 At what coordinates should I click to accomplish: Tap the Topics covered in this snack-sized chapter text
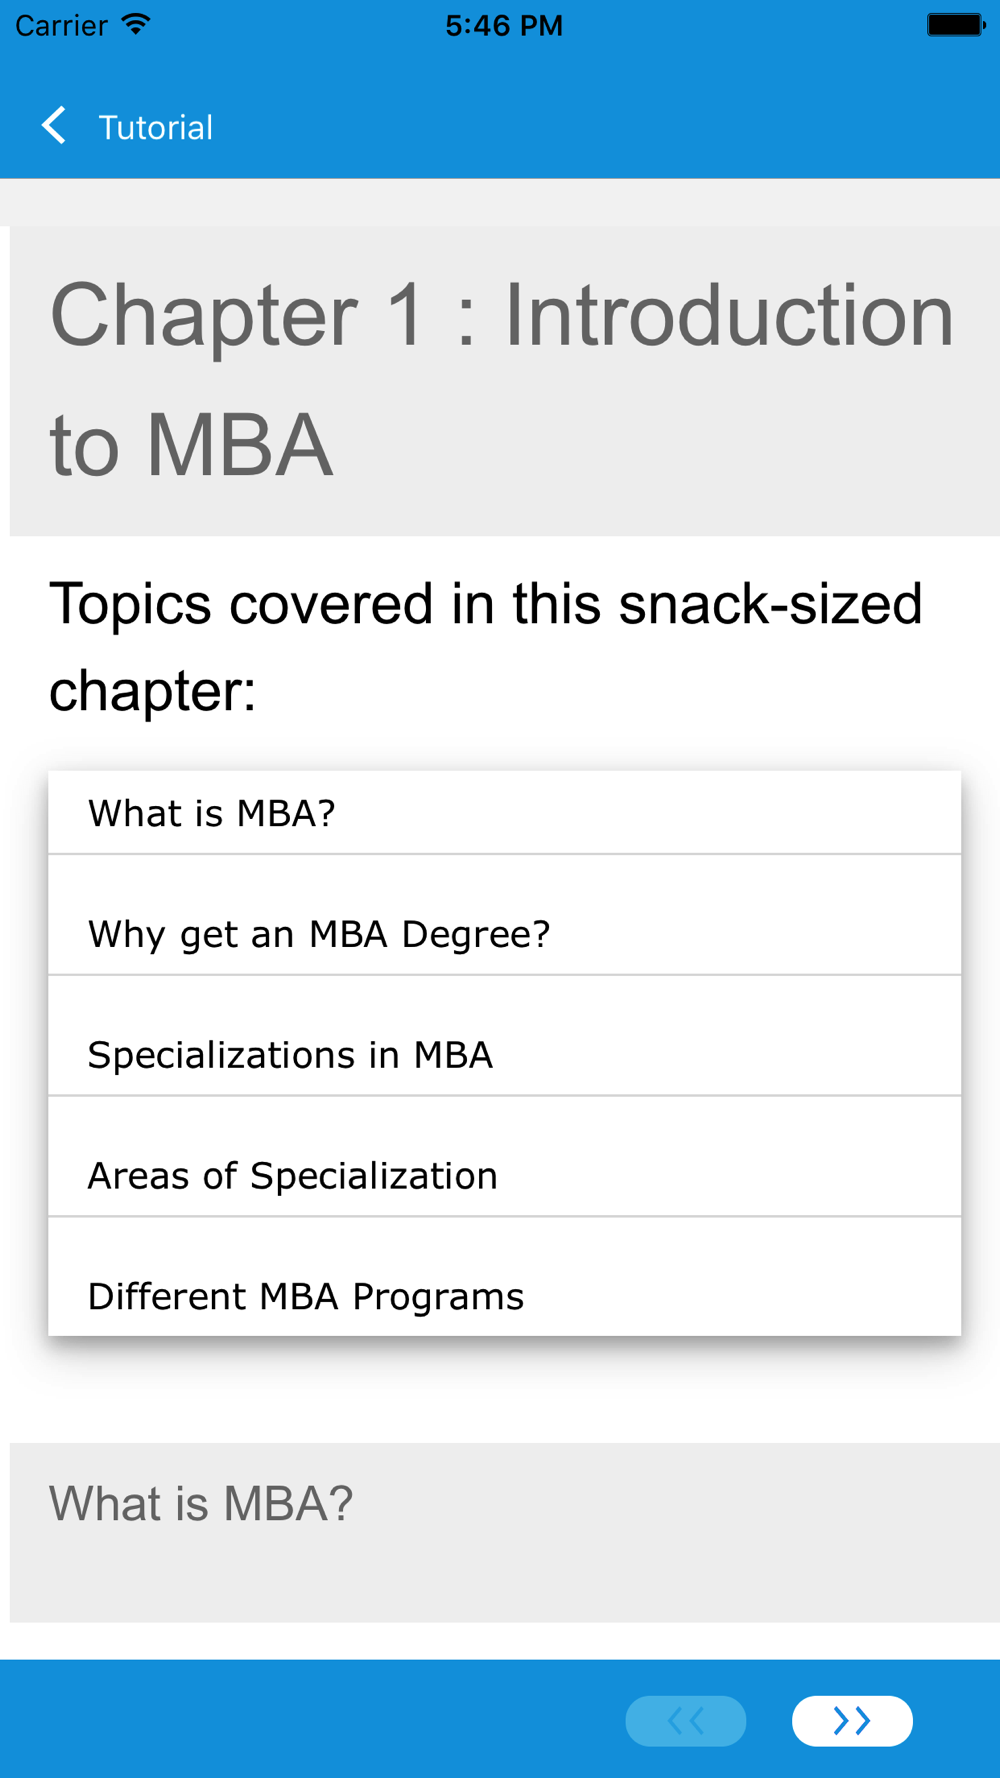pos(485,647)
